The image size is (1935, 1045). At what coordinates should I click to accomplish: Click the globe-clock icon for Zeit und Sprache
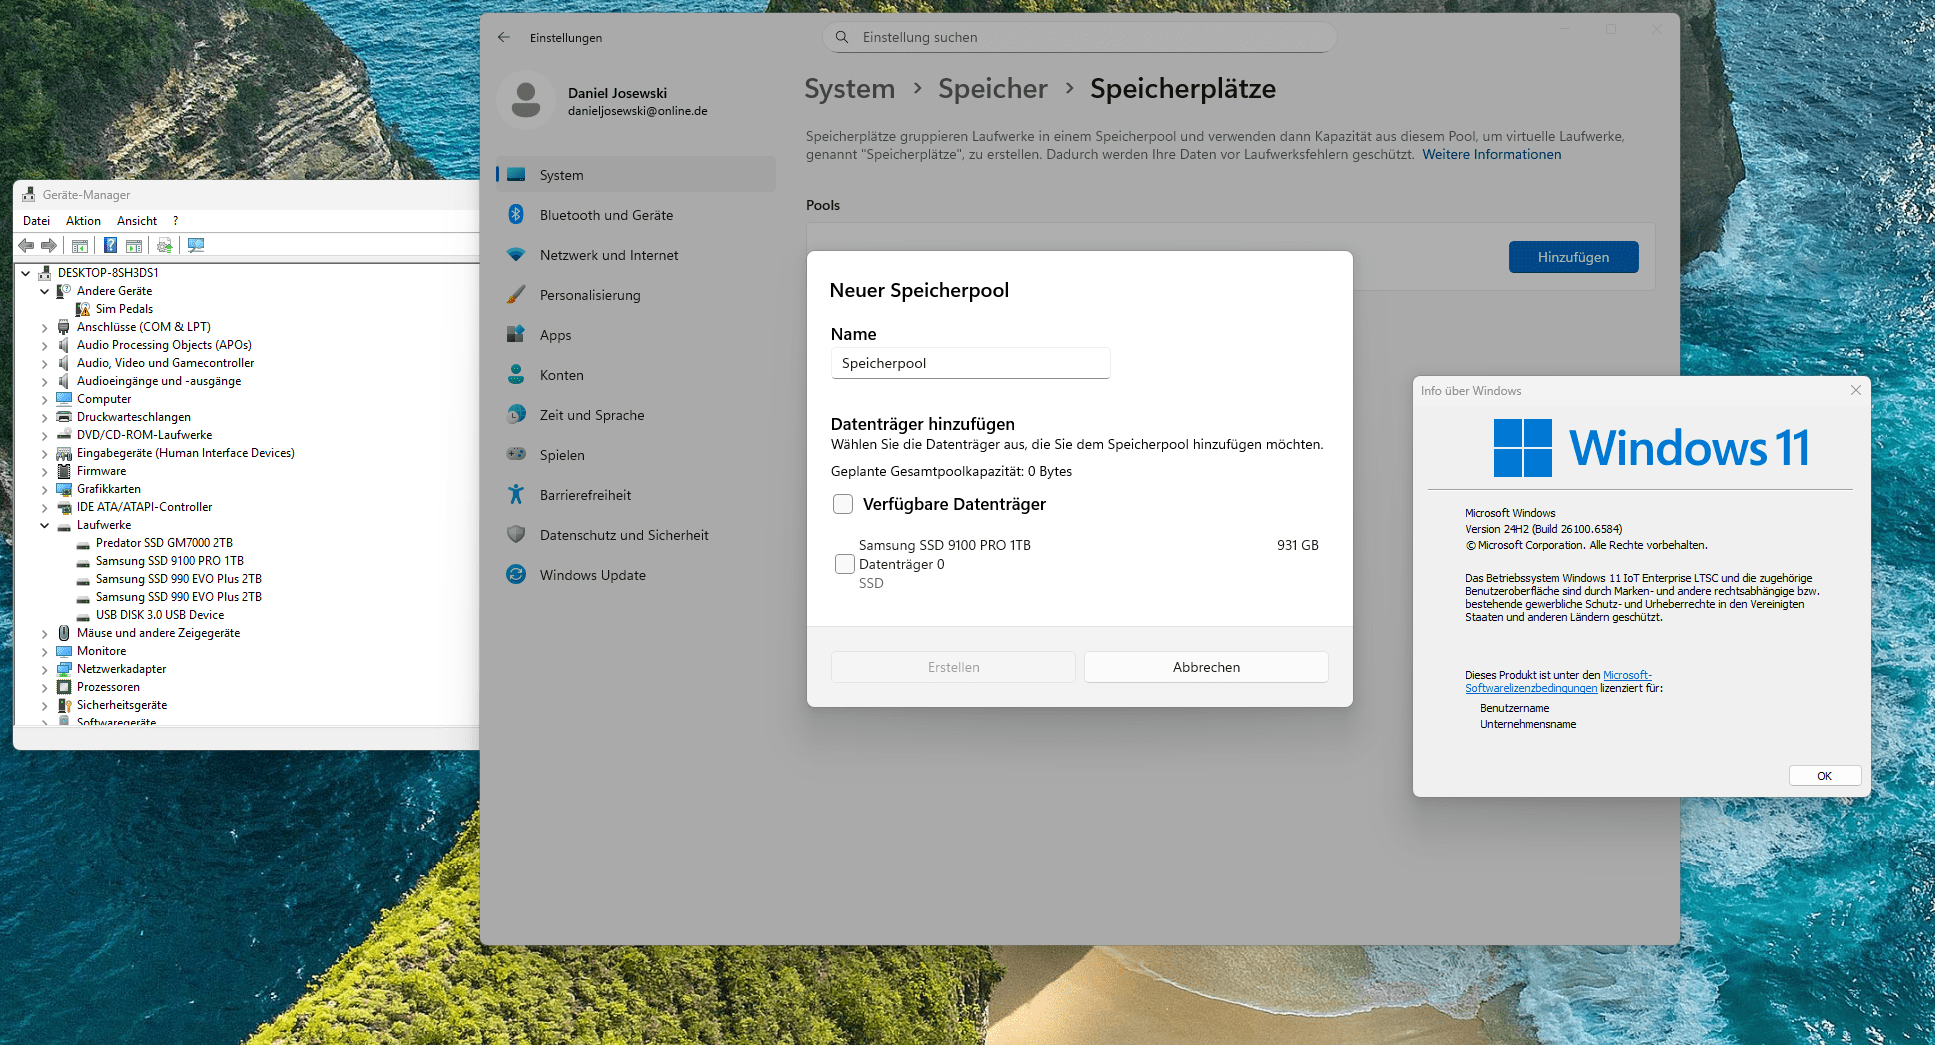coord(516,414)
